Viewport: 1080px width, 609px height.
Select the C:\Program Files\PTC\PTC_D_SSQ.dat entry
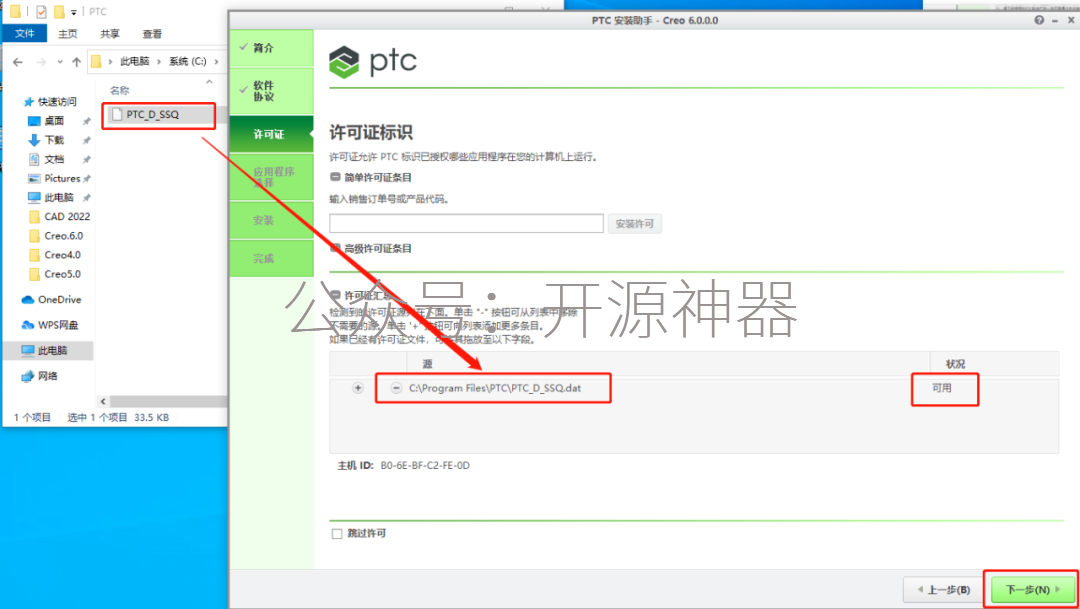(495, 388)
